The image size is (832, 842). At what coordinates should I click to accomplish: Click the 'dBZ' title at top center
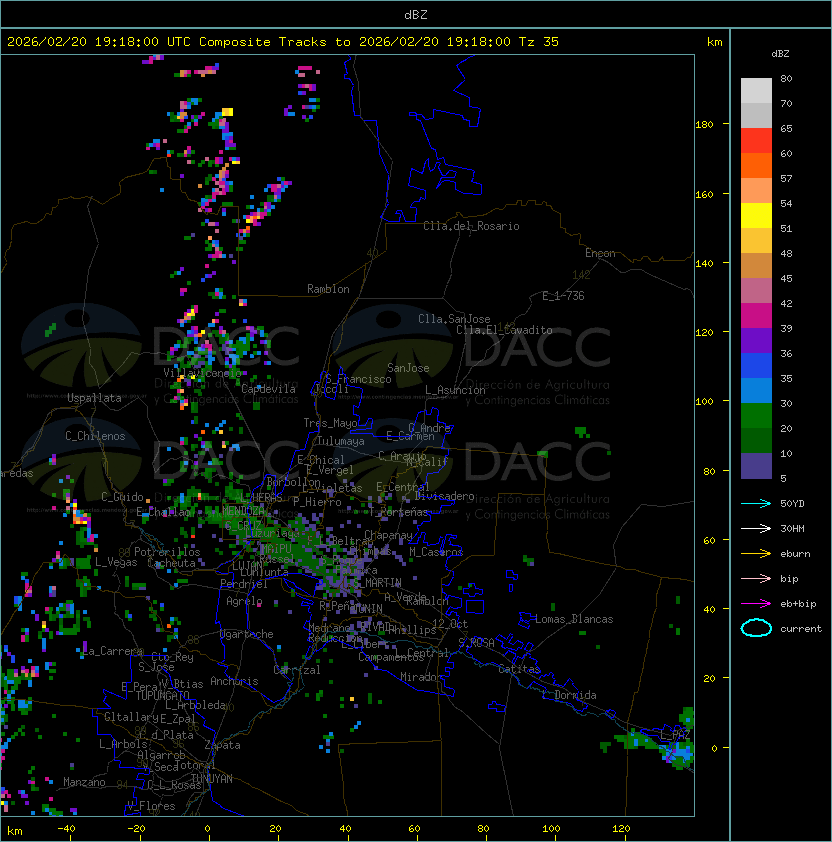(416, 14)
